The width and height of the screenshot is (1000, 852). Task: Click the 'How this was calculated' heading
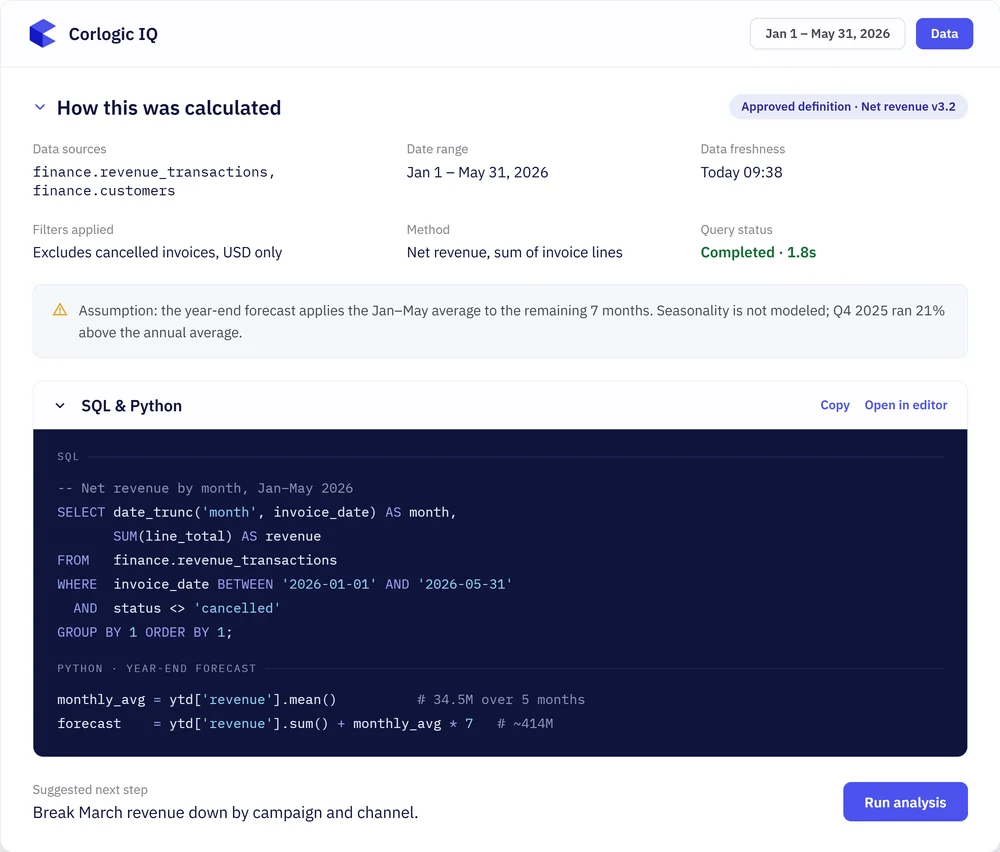169,108
